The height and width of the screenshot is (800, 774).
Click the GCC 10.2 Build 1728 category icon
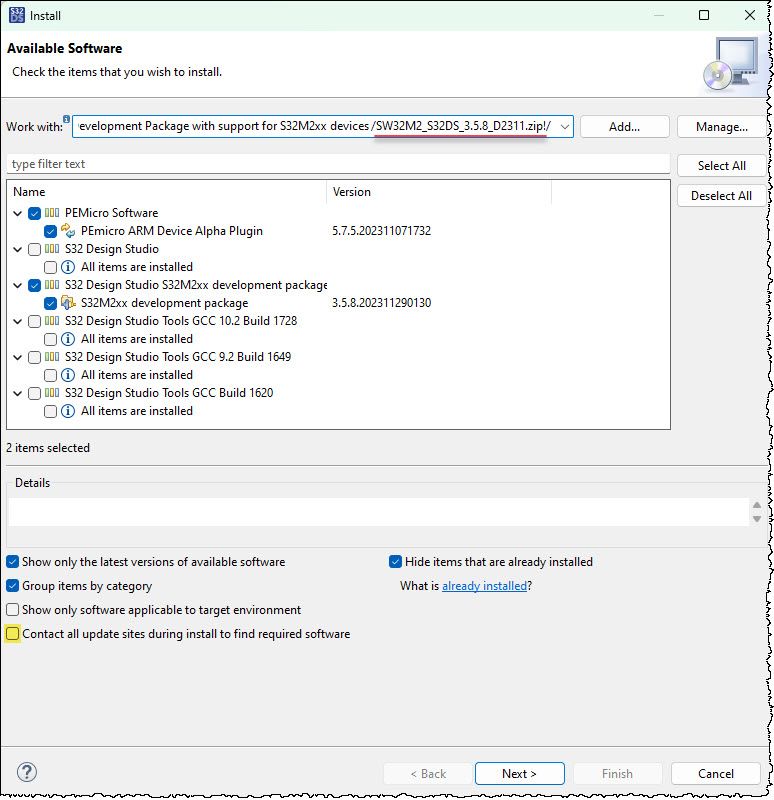(x=52, y=321)
